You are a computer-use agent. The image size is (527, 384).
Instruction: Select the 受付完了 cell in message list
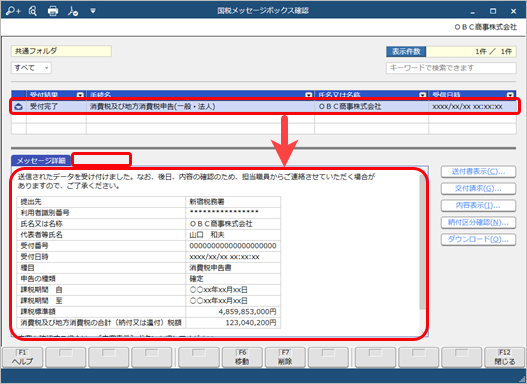(56, 107)
